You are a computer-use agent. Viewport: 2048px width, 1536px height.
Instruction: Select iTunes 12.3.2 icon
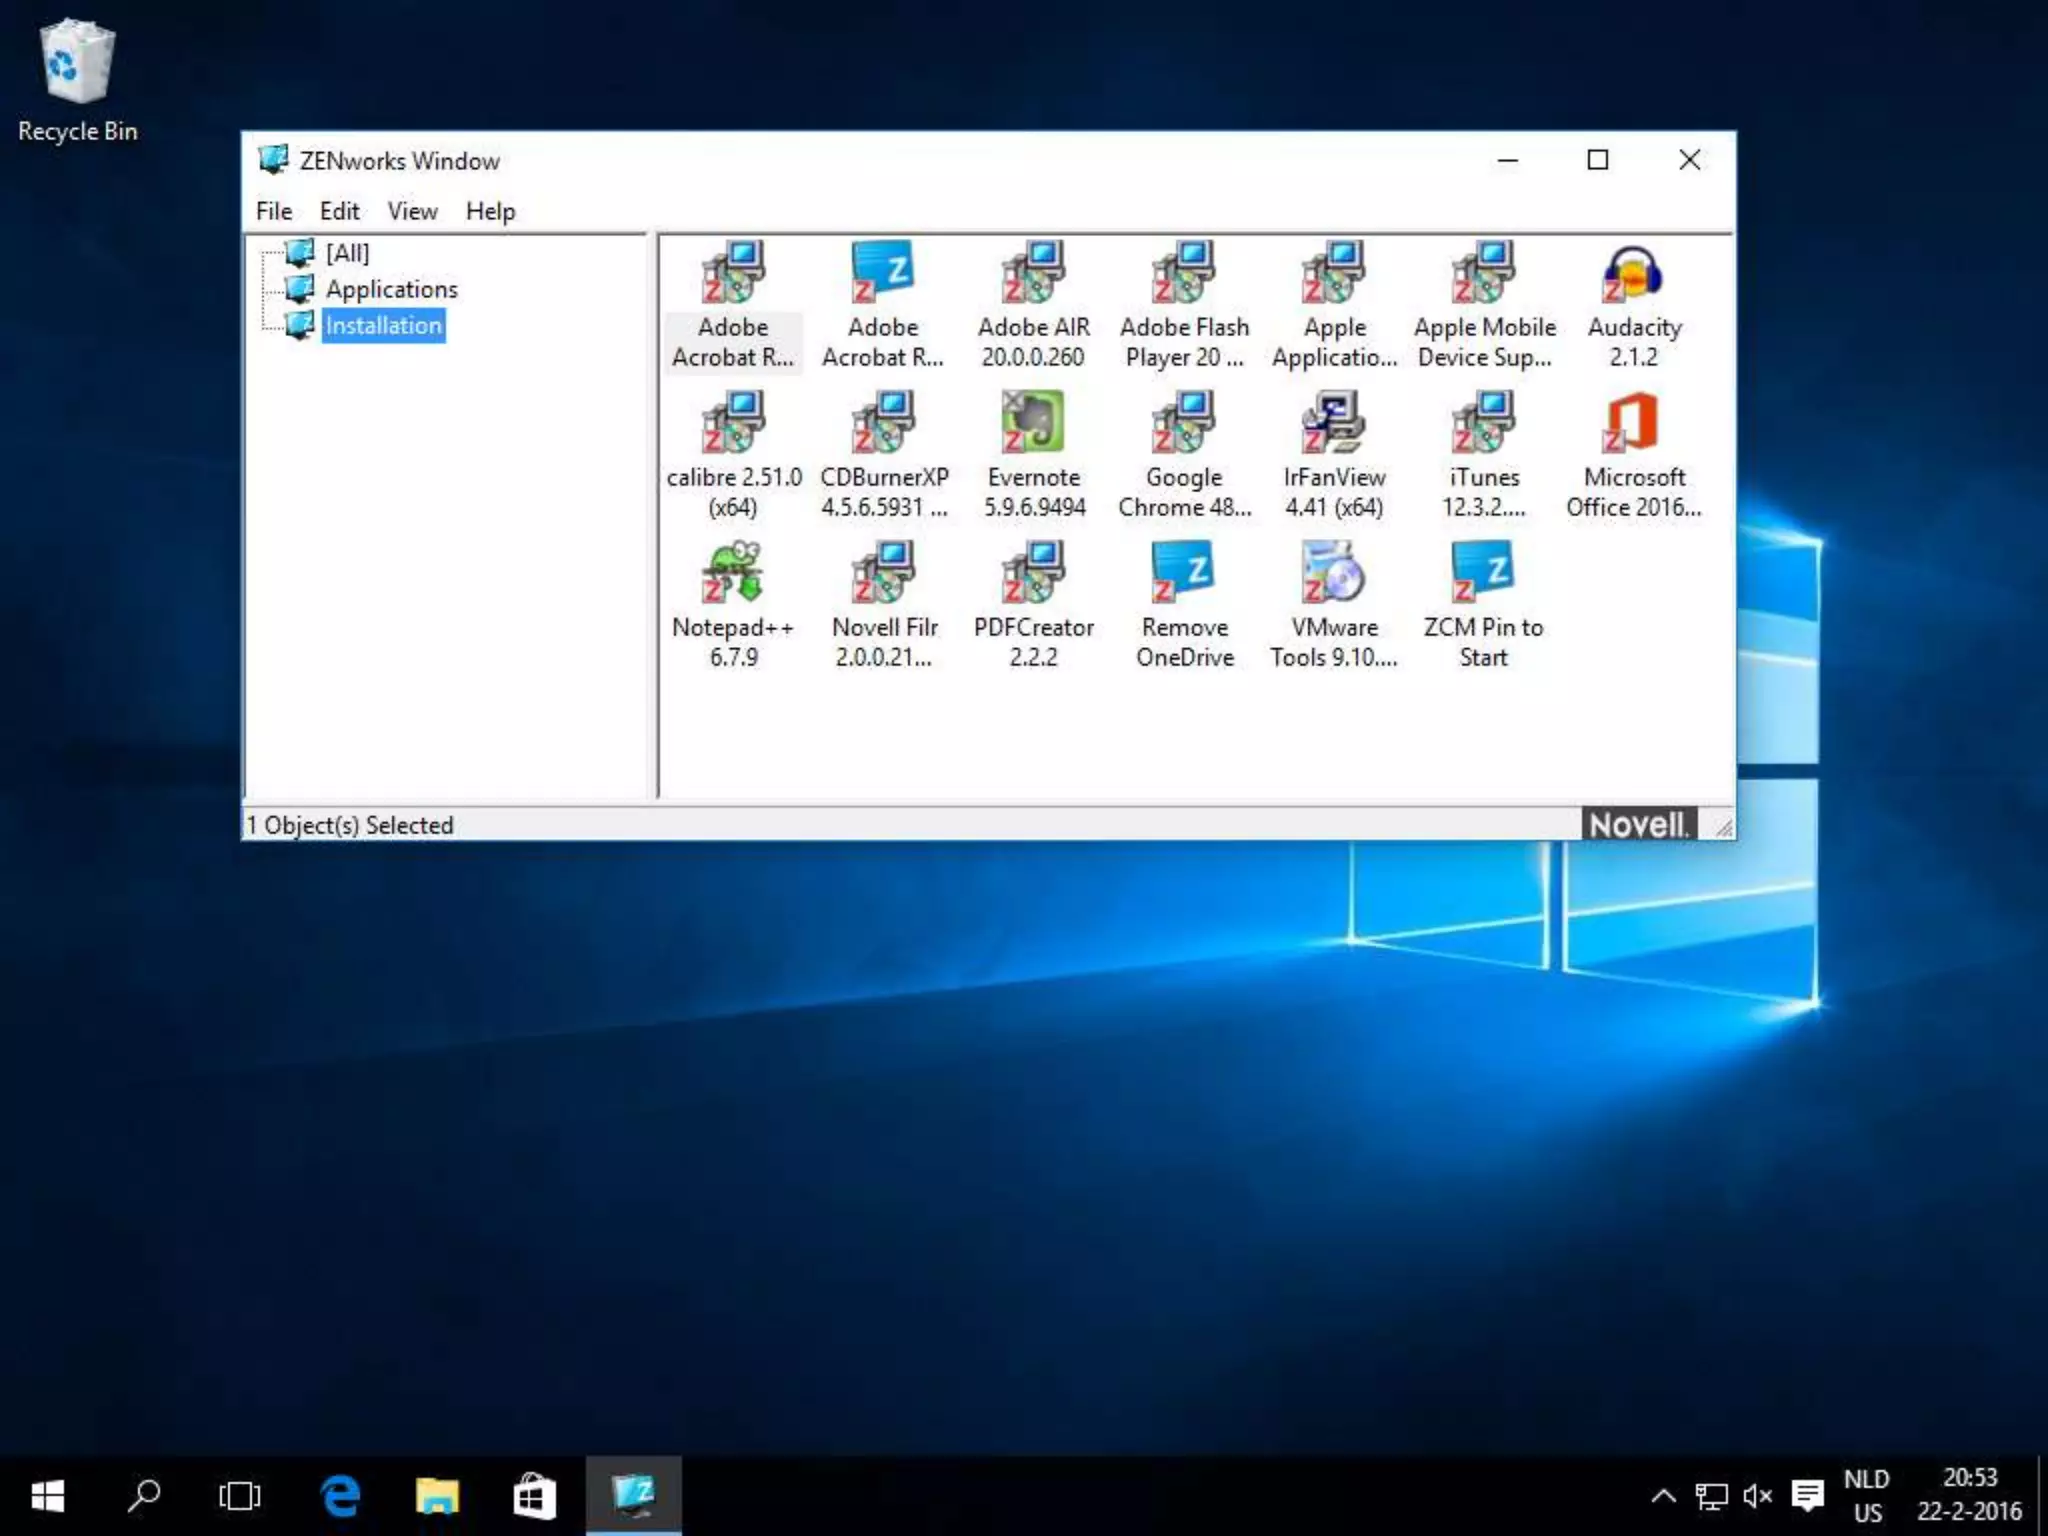[x=1484, y=422]
